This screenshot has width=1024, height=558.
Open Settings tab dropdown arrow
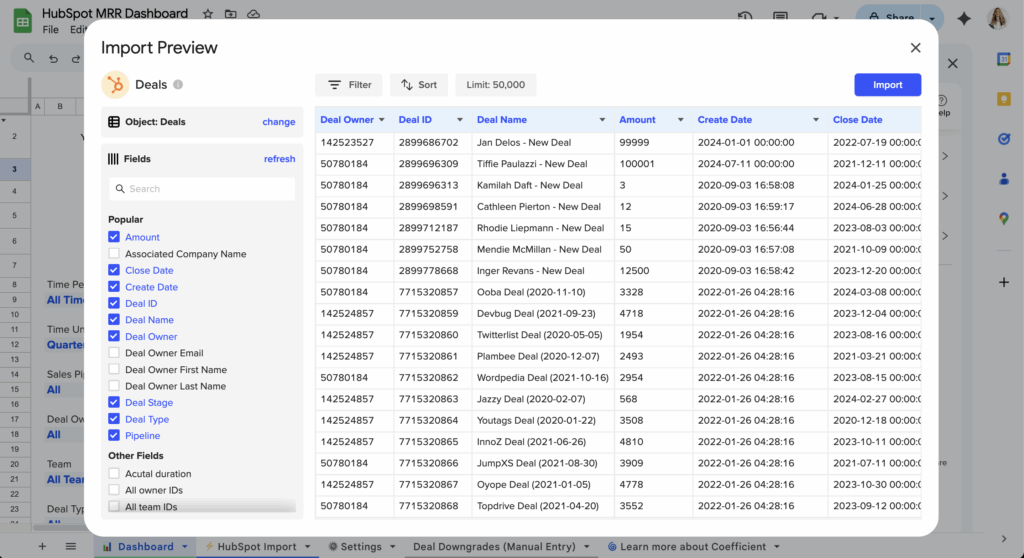click(392, 547)
